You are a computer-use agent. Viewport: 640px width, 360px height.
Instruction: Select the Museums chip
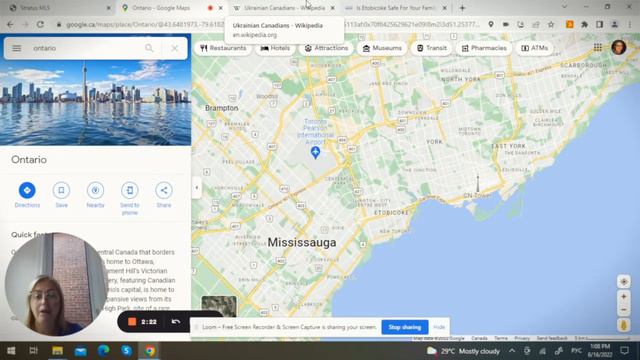coord(382,48)
